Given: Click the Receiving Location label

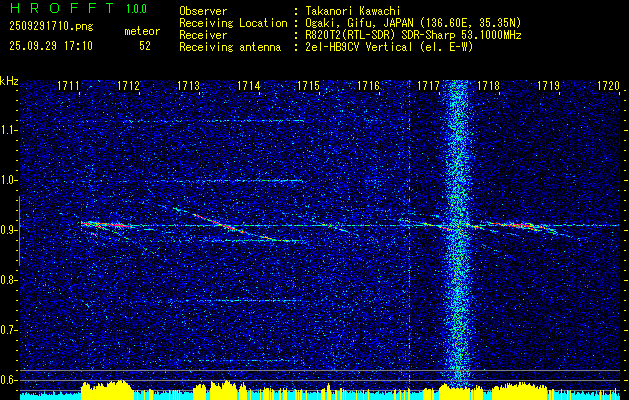Looking at the screenshot, I should coord(233,23).
